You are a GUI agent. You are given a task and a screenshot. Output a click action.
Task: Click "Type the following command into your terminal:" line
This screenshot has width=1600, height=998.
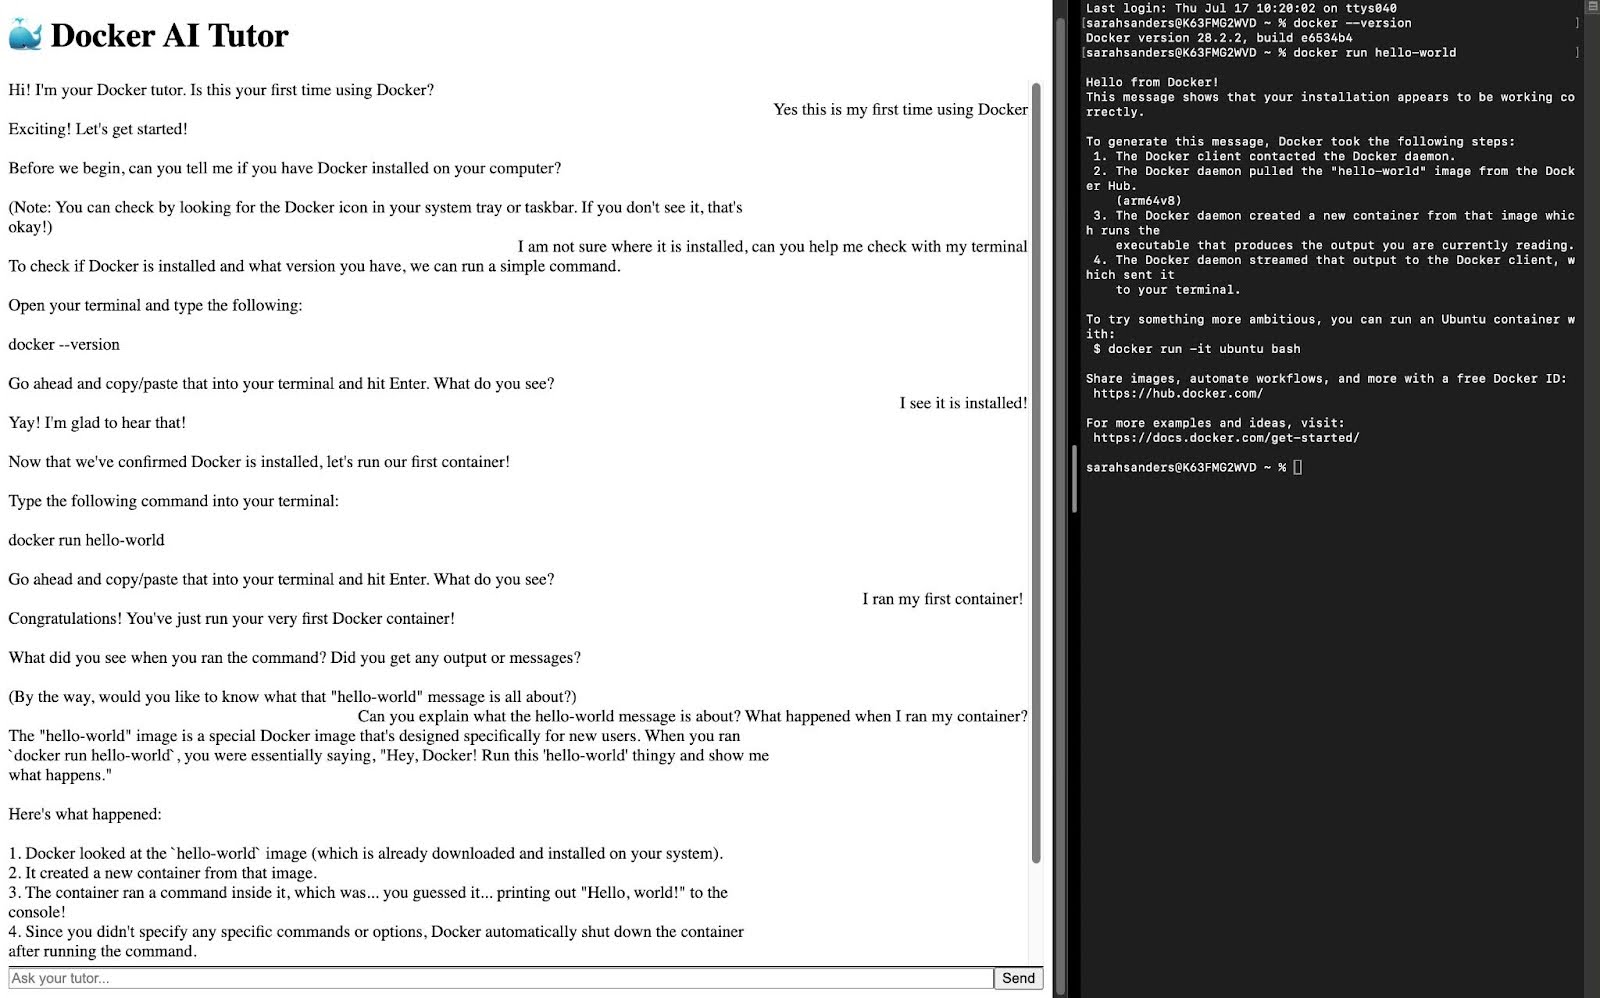tap(174, 501)
